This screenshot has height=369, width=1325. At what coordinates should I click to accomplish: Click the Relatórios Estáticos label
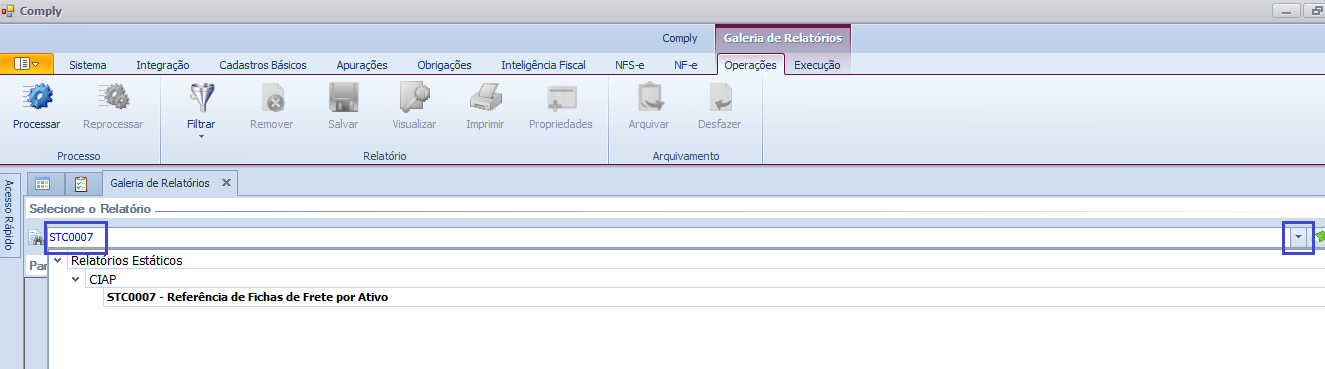point(127,260)
